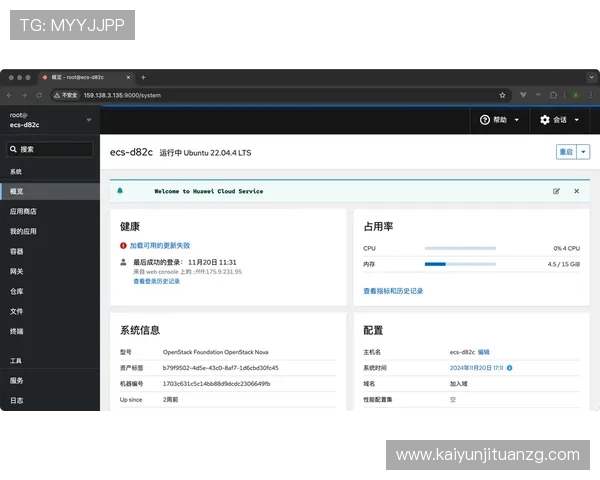Click 加入域 domain link

(458, 384)
